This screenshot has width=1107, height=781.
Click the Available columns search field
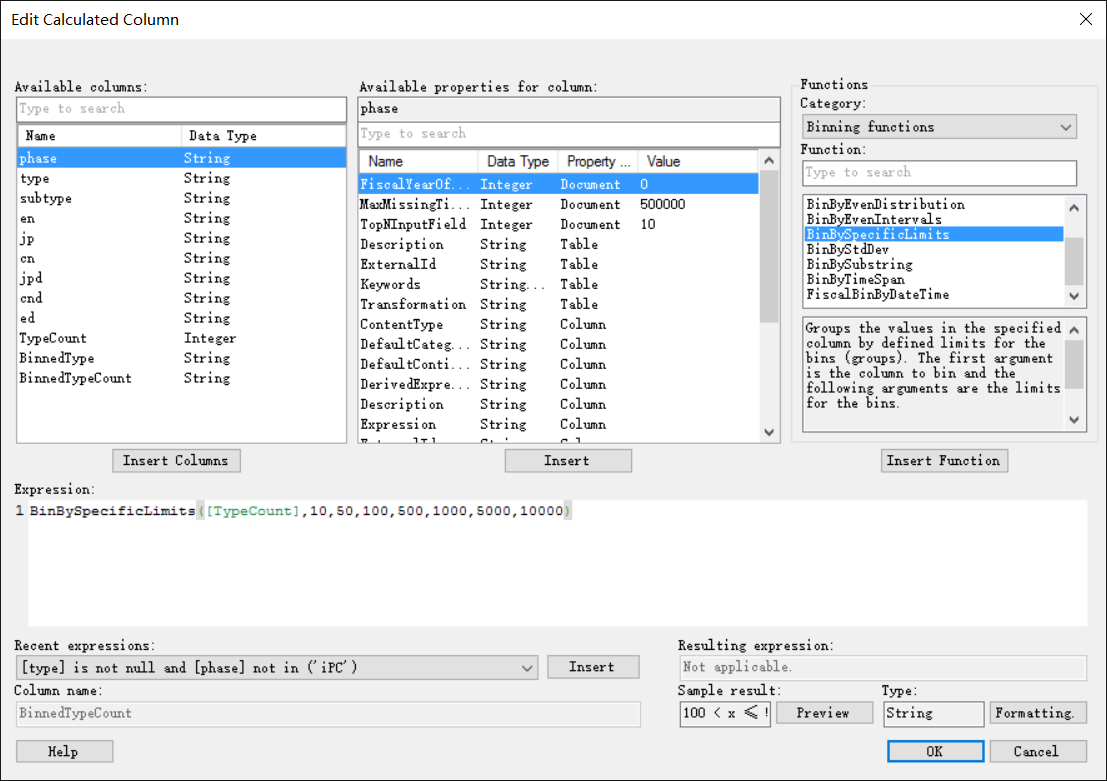point(181,109)
